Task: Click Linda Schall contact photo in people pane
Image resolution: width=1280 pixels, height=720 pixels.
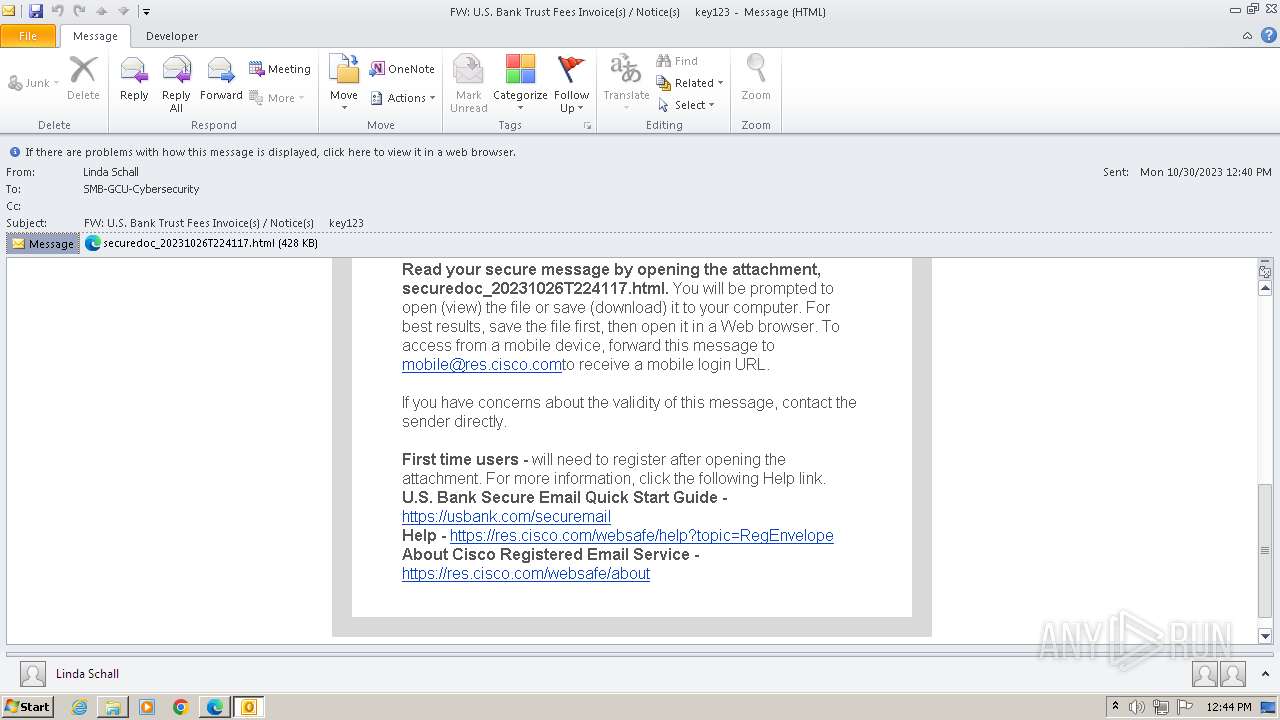Action: 33,674
